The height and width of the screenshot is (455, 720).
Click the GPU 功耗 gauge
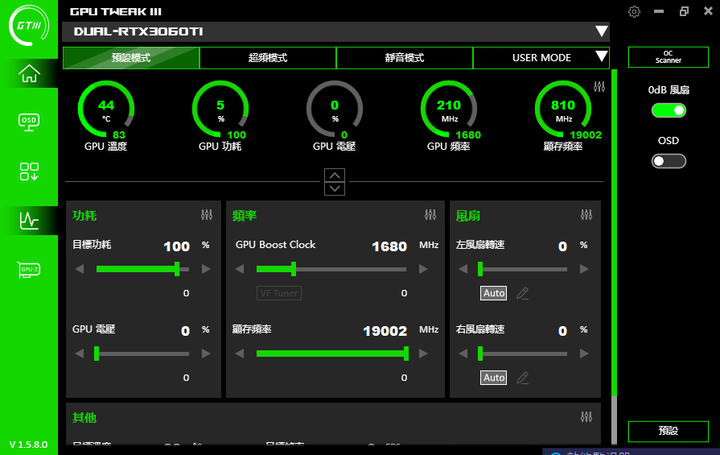pyautogui.click(x=220, y=109)
